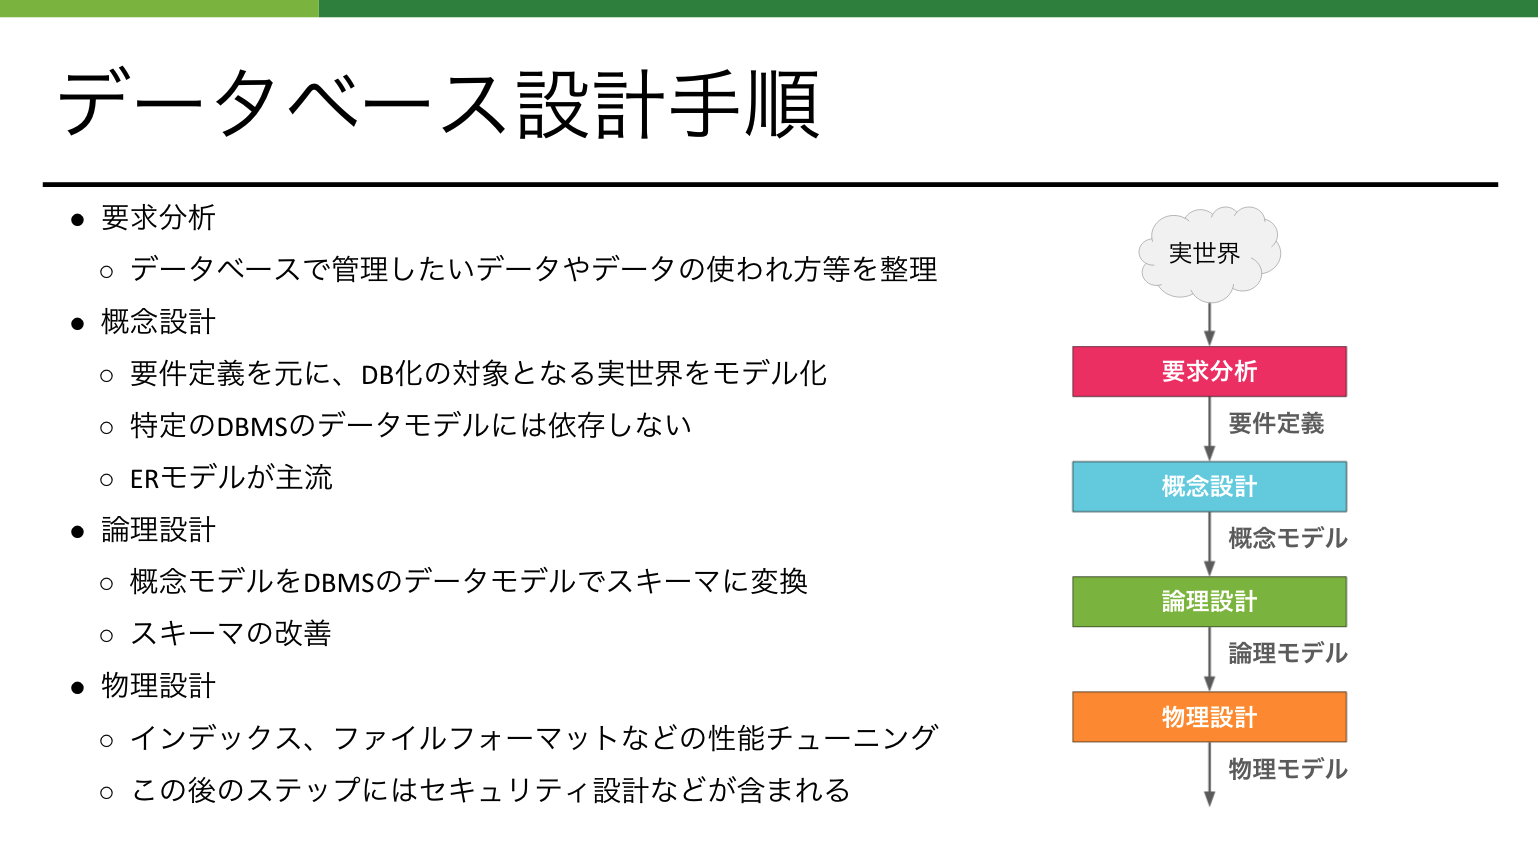Click the 物理設計 bullet heading

(158, 686)
